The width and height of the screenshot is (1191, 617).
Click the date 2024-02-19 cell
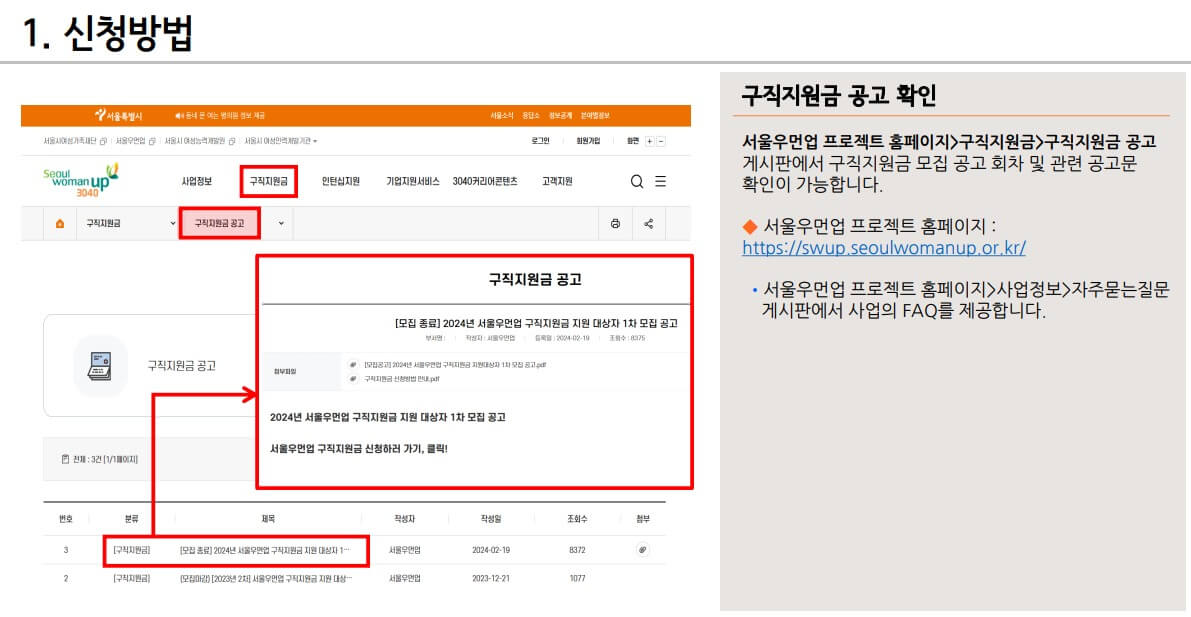coord(491,549)
